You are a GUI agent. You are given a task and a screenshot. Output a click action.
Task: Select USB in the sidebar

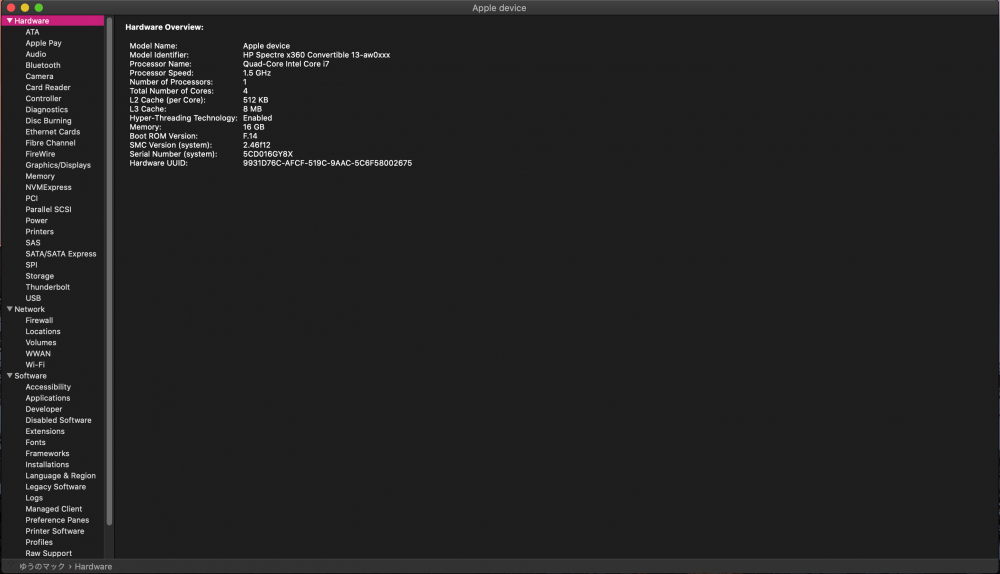pyautogui.click(x=33, y=298)
